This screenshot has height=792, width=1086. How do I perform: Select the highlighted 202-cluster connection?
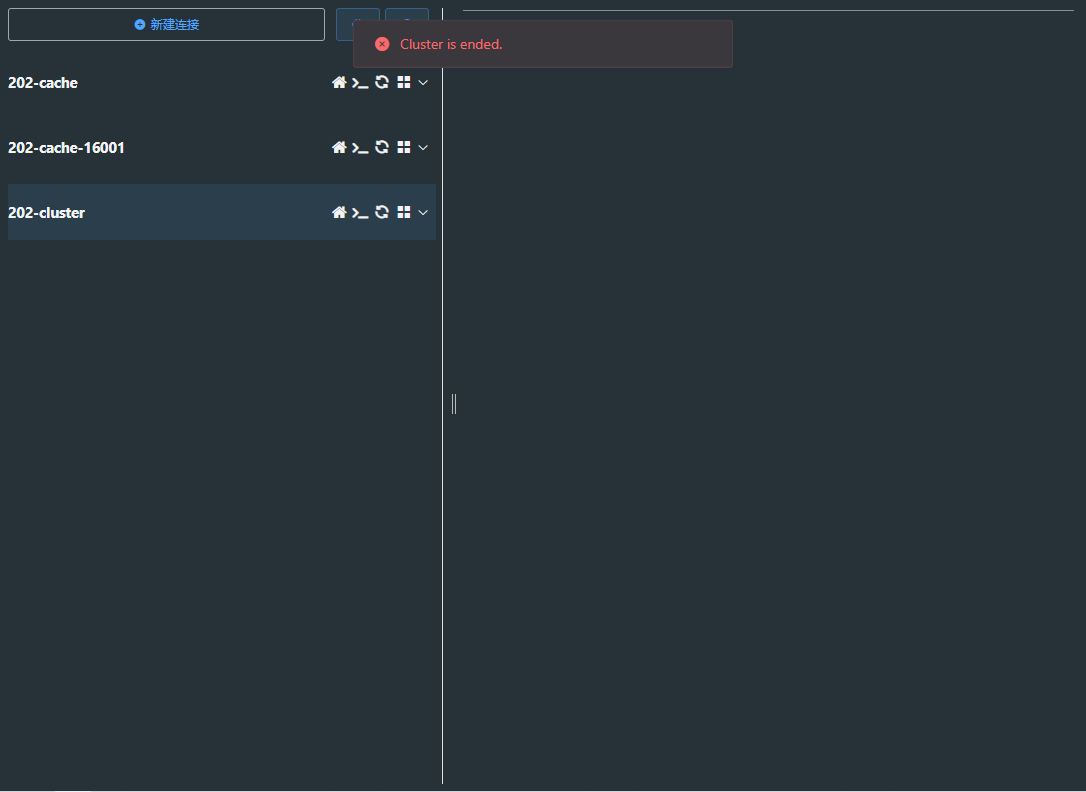pos(150,212)
